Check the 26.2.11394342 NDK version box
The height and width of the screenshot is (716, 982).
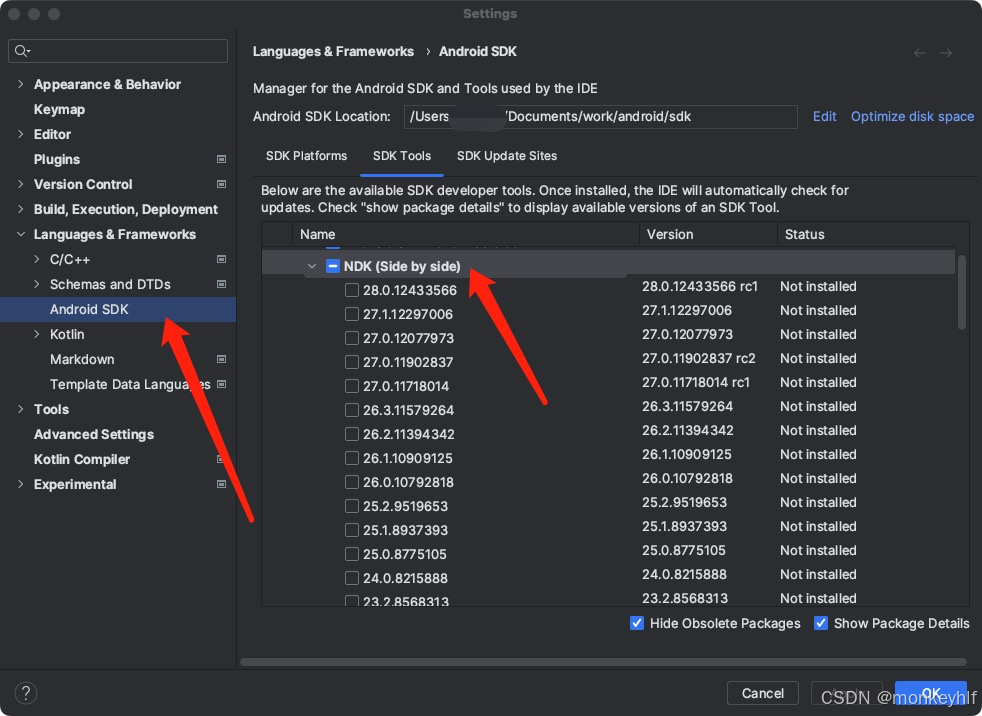click(x=352, y=434)
